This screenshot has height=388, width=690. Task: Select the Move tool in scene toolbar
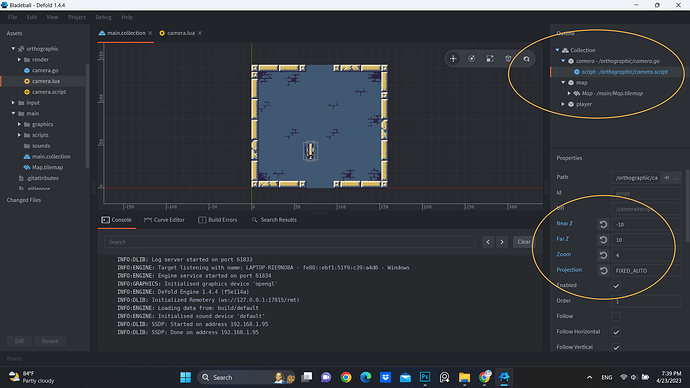[x=453, y=59]
